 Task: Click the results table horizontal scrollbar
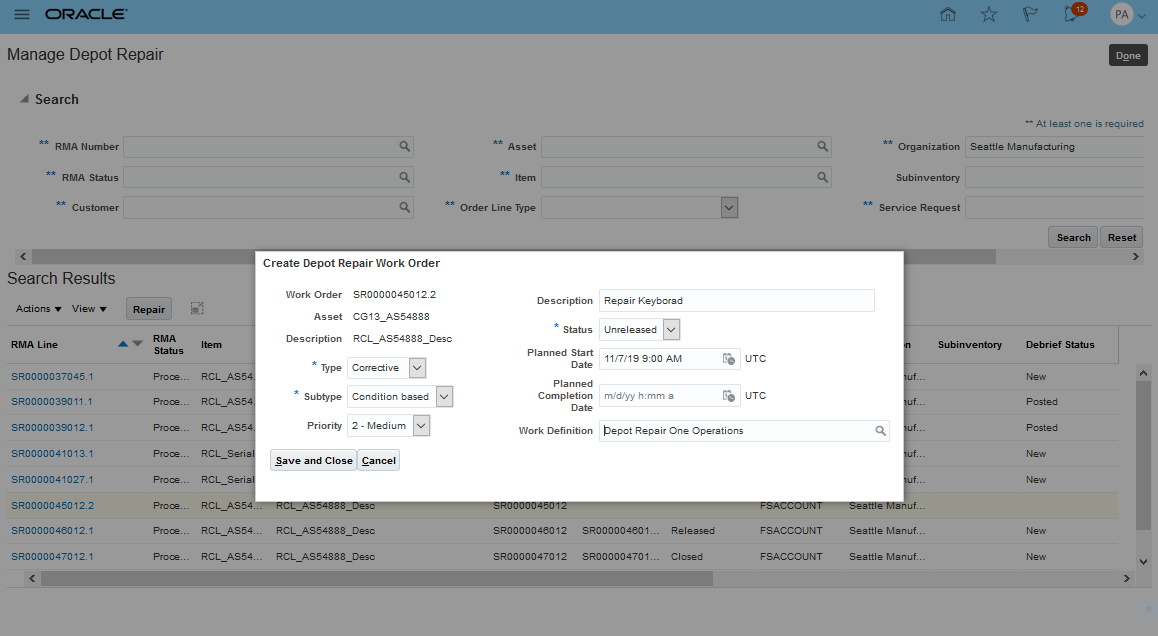click(x=377, y=578)
